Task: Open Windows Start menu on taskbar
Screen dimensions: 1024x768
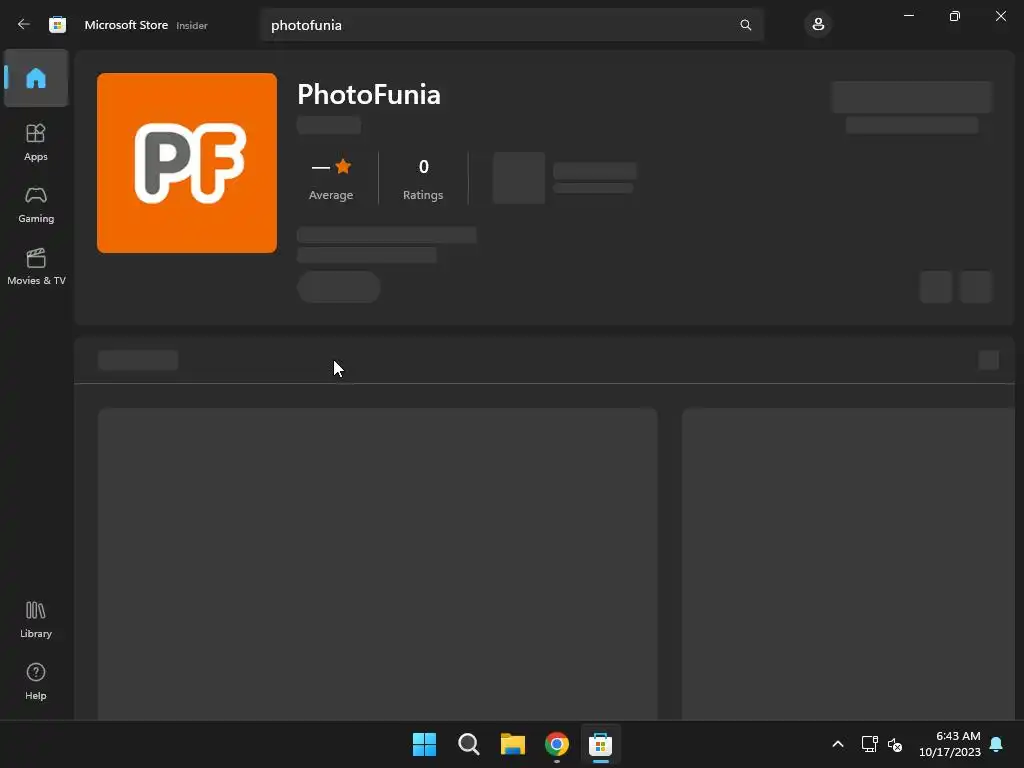Action: point(424,744)
